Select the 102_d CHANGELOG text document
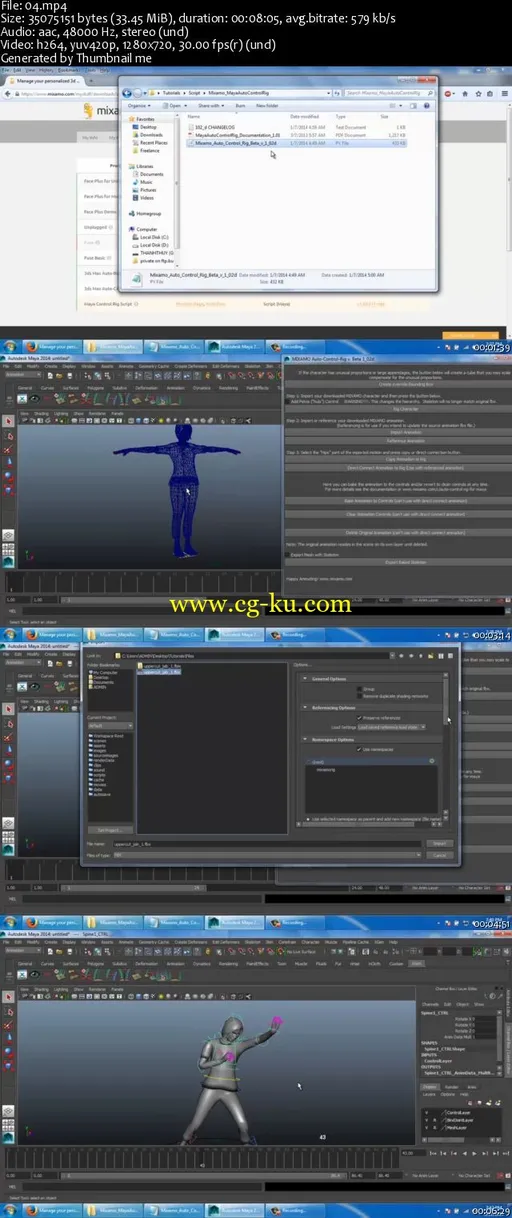 point(217,127)
